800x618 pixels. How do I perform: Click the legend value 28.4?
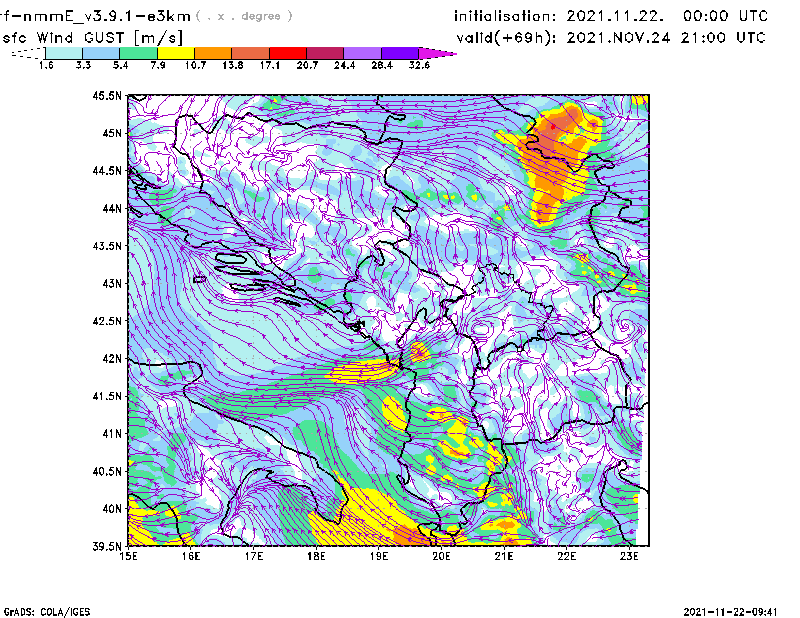[x=382, y=65]
